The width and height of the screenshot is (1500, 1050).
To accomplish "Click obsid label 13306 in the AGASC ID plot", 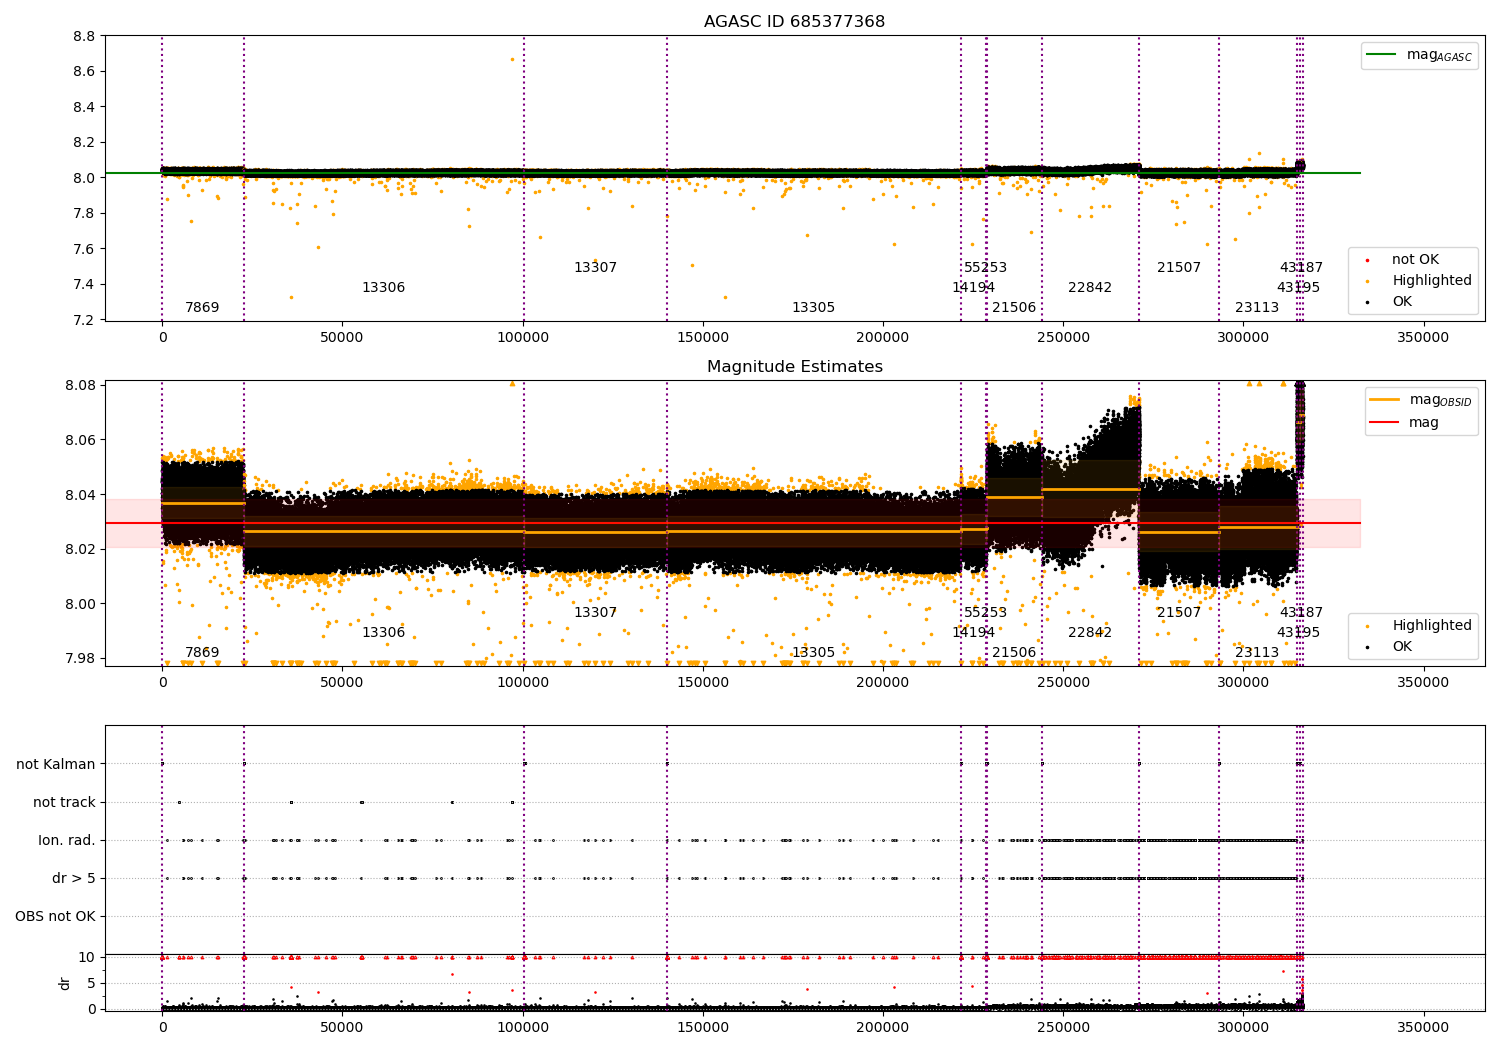I will pyautogui.click(x=383, y=288).
